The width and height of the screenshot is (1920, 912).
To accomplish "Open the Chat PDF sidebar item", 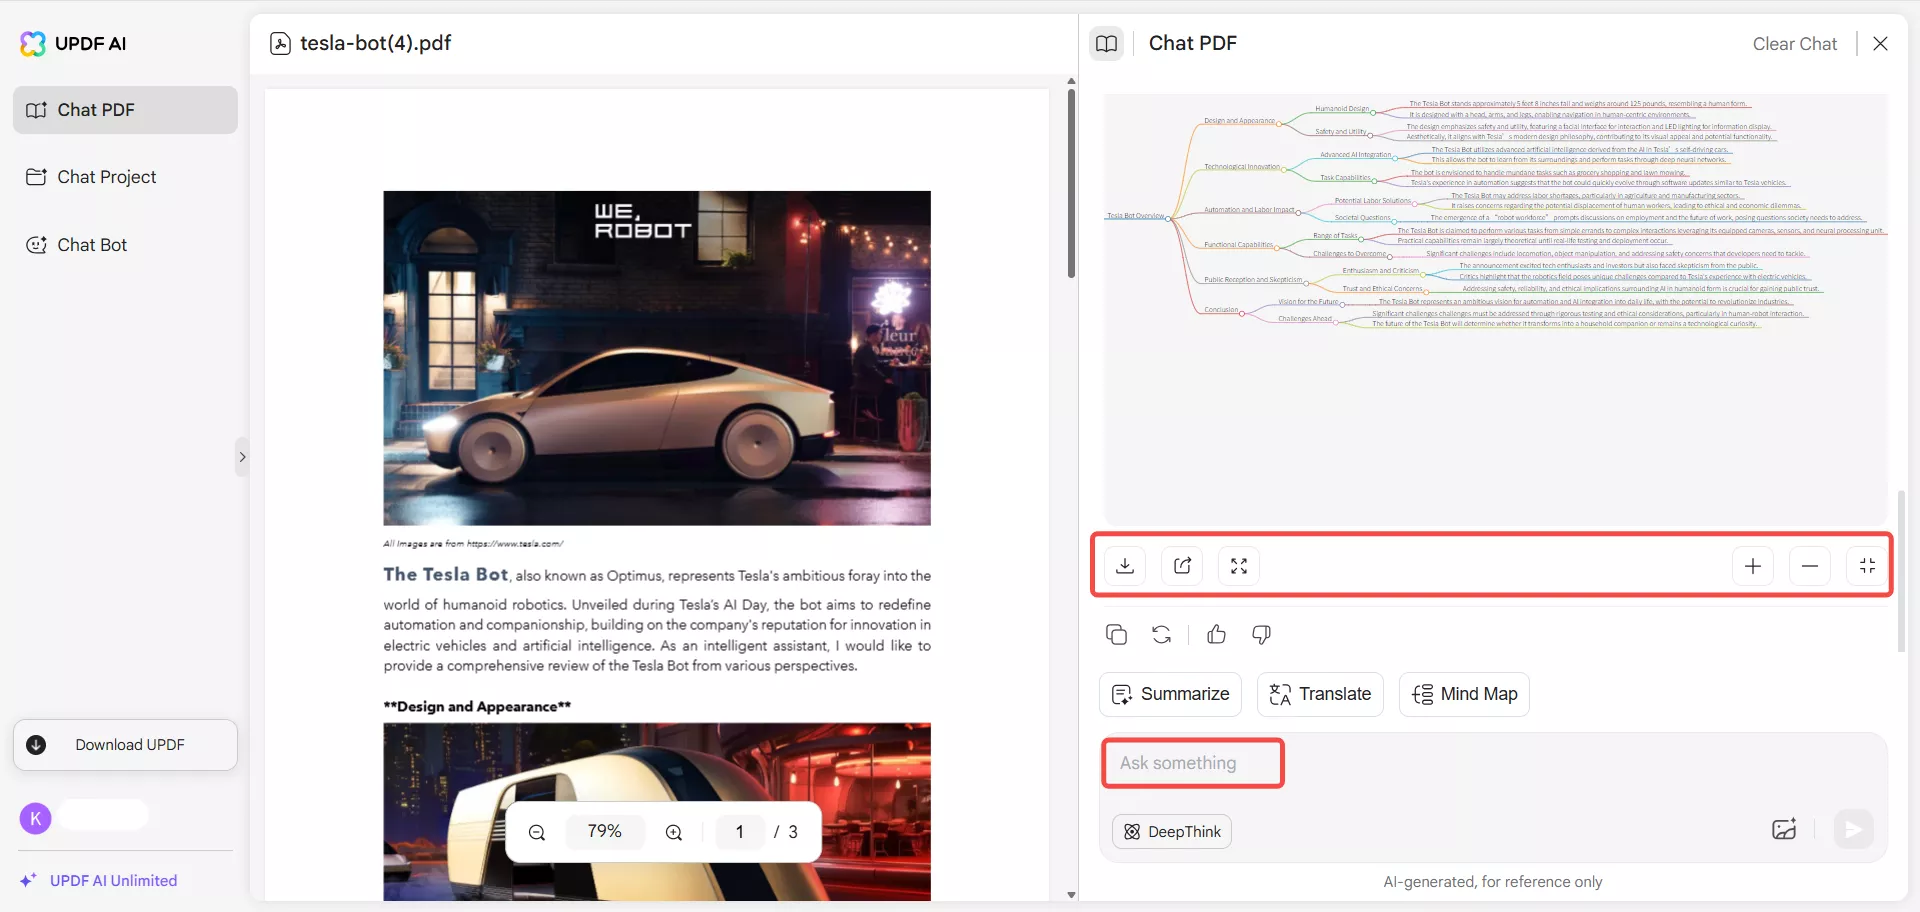I will point(125,110).
